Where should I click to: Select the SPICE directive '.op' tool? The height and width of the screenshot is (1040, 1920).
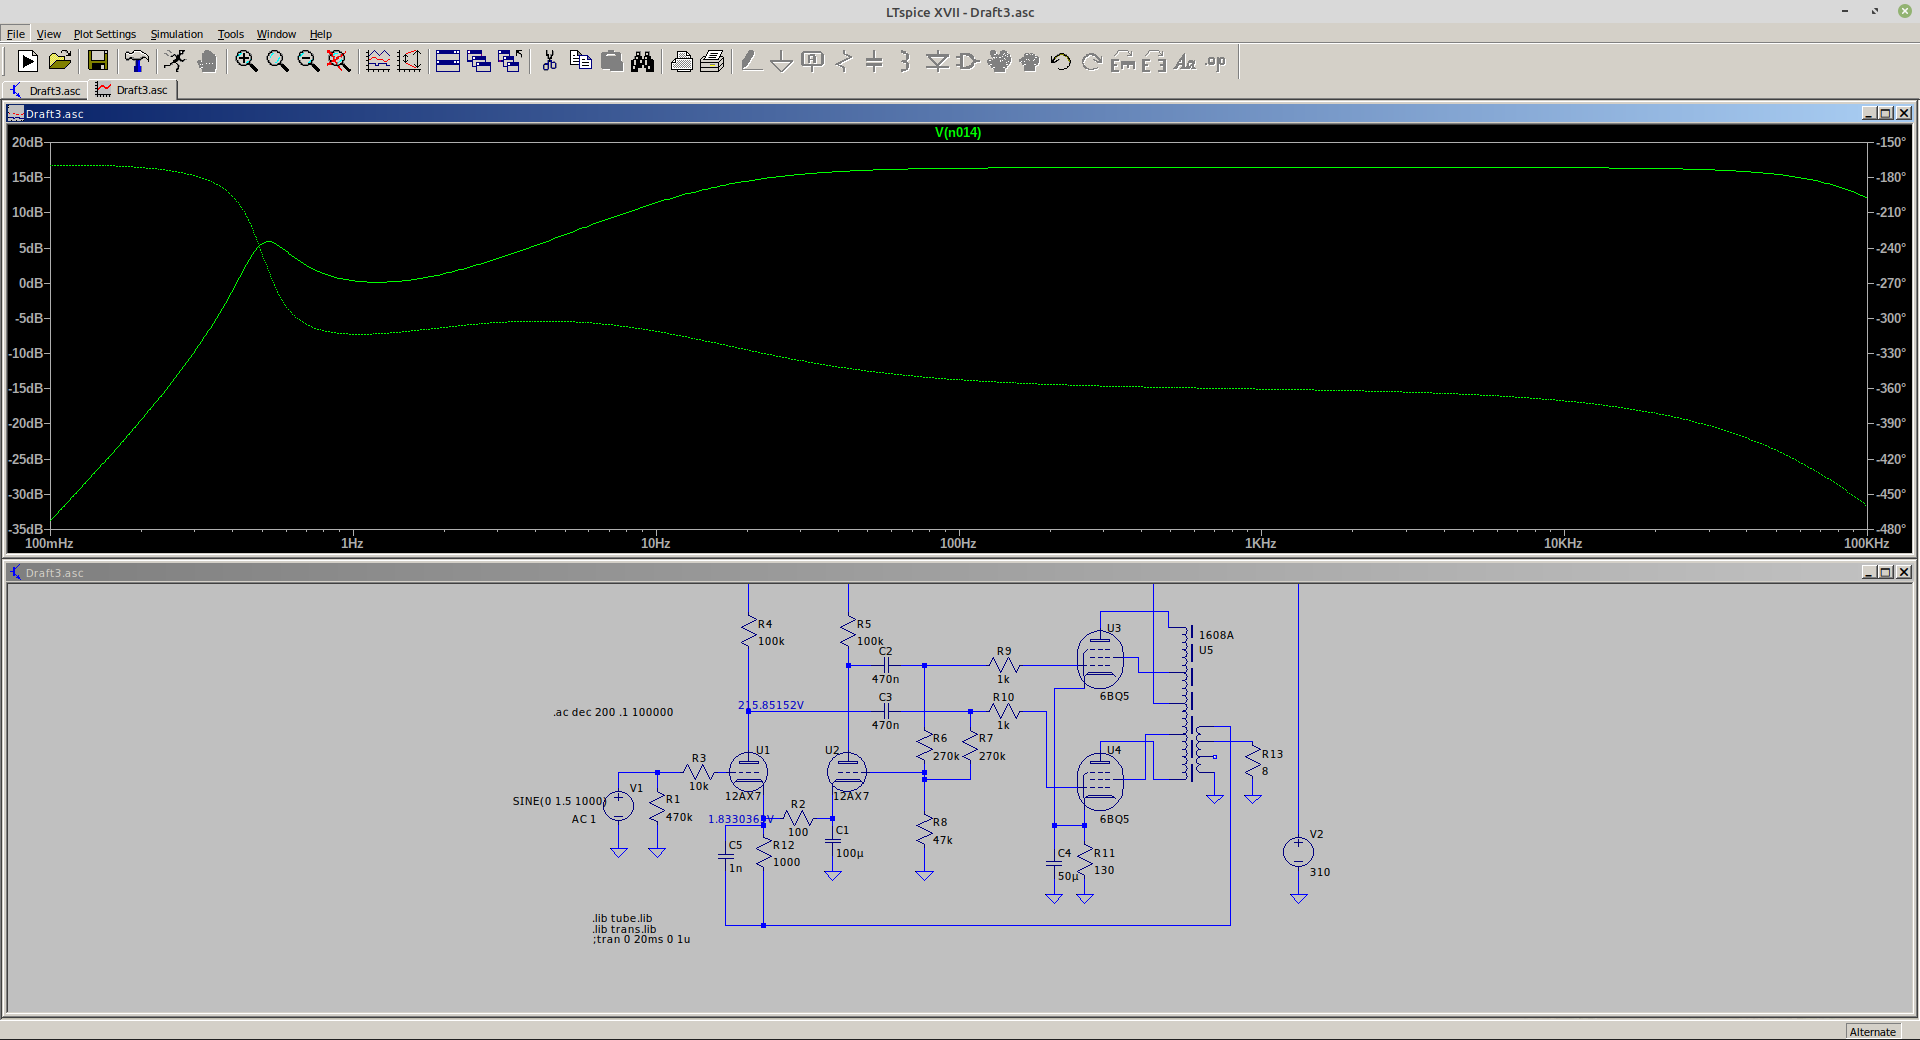(x=1215, y=62)
